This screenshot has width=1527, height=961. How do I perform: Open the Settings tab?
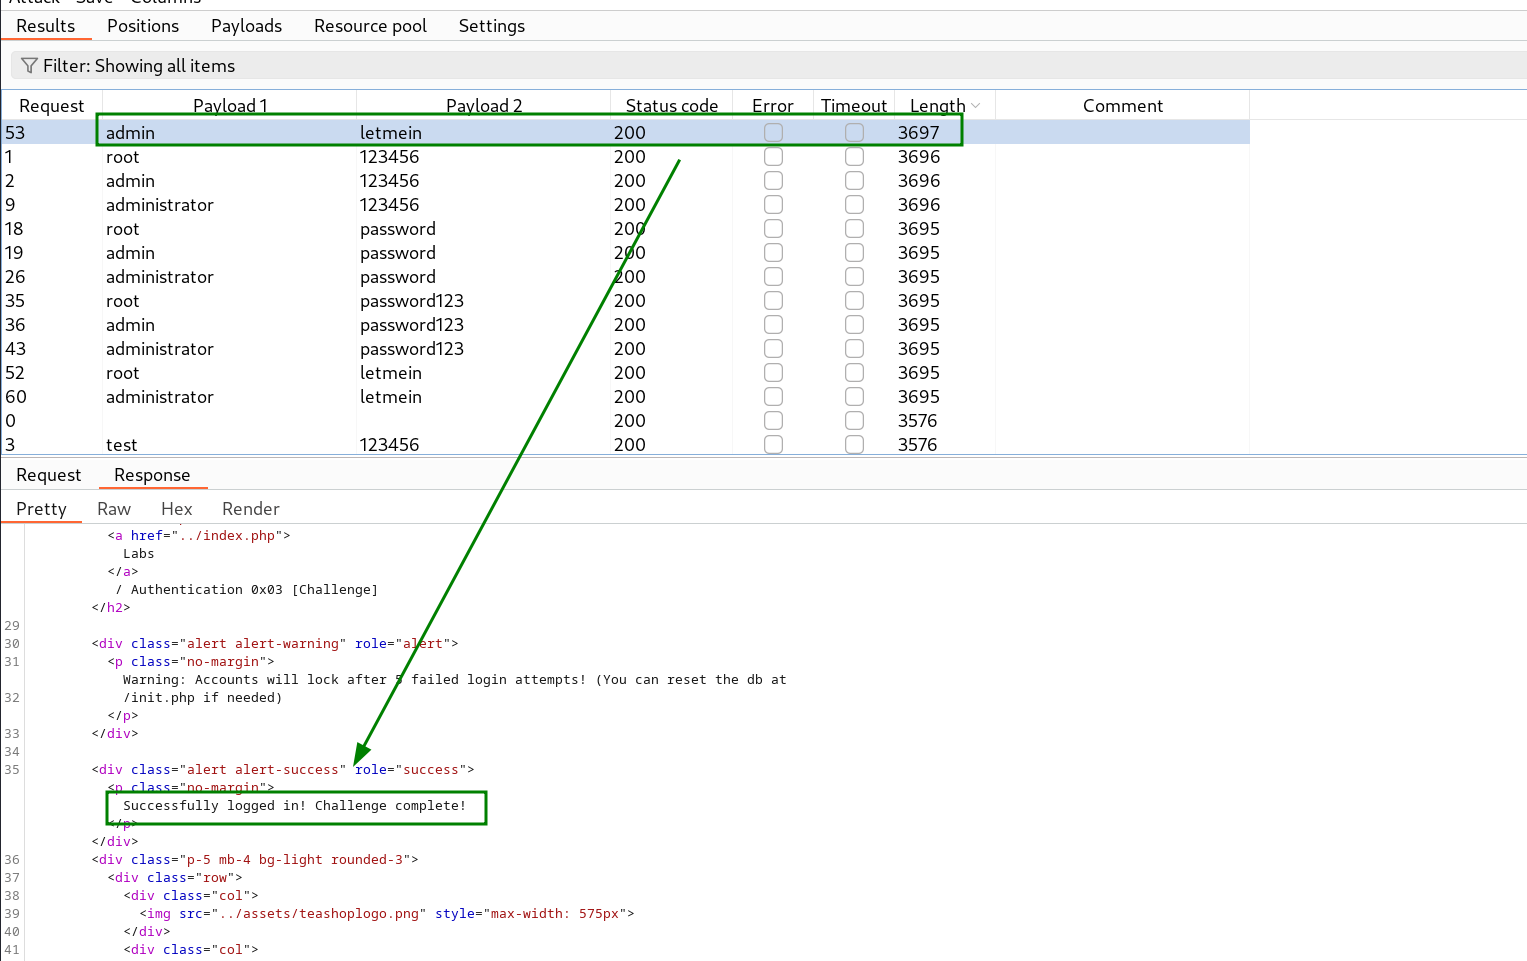491,26
